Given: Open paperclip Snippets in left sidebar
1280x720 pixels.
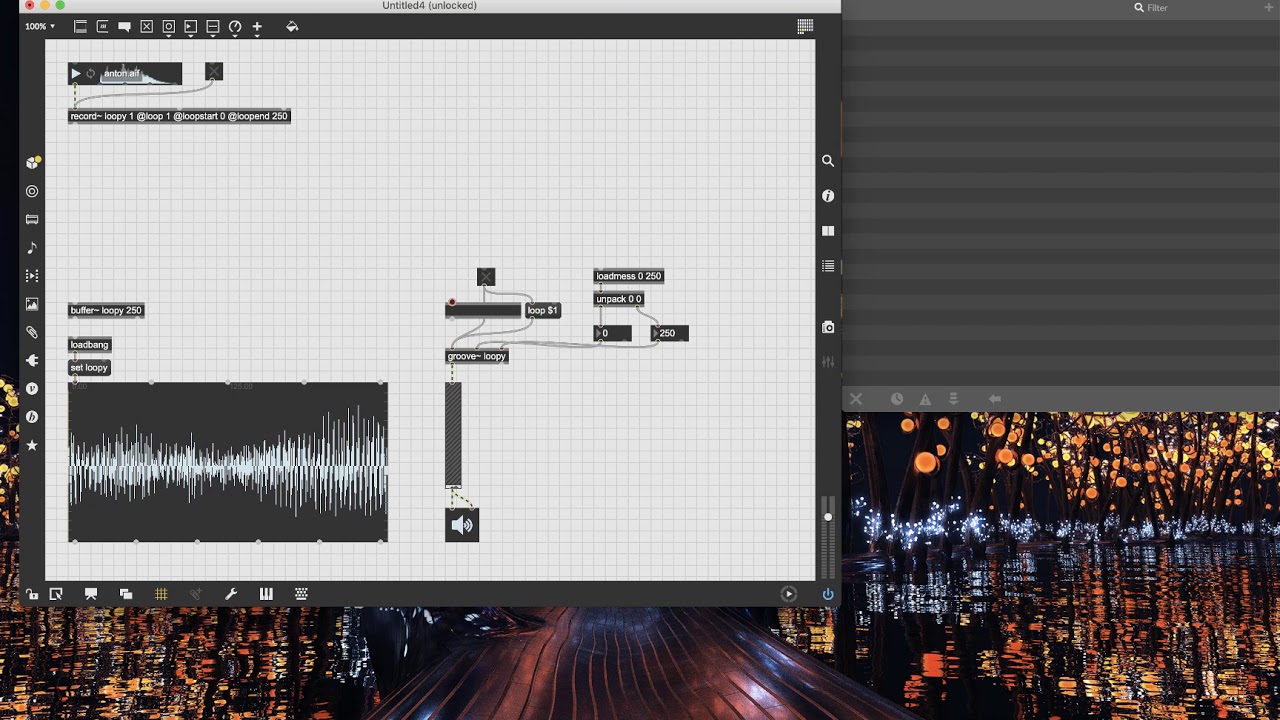Looking at the screenshot, I should pos(32,332).
